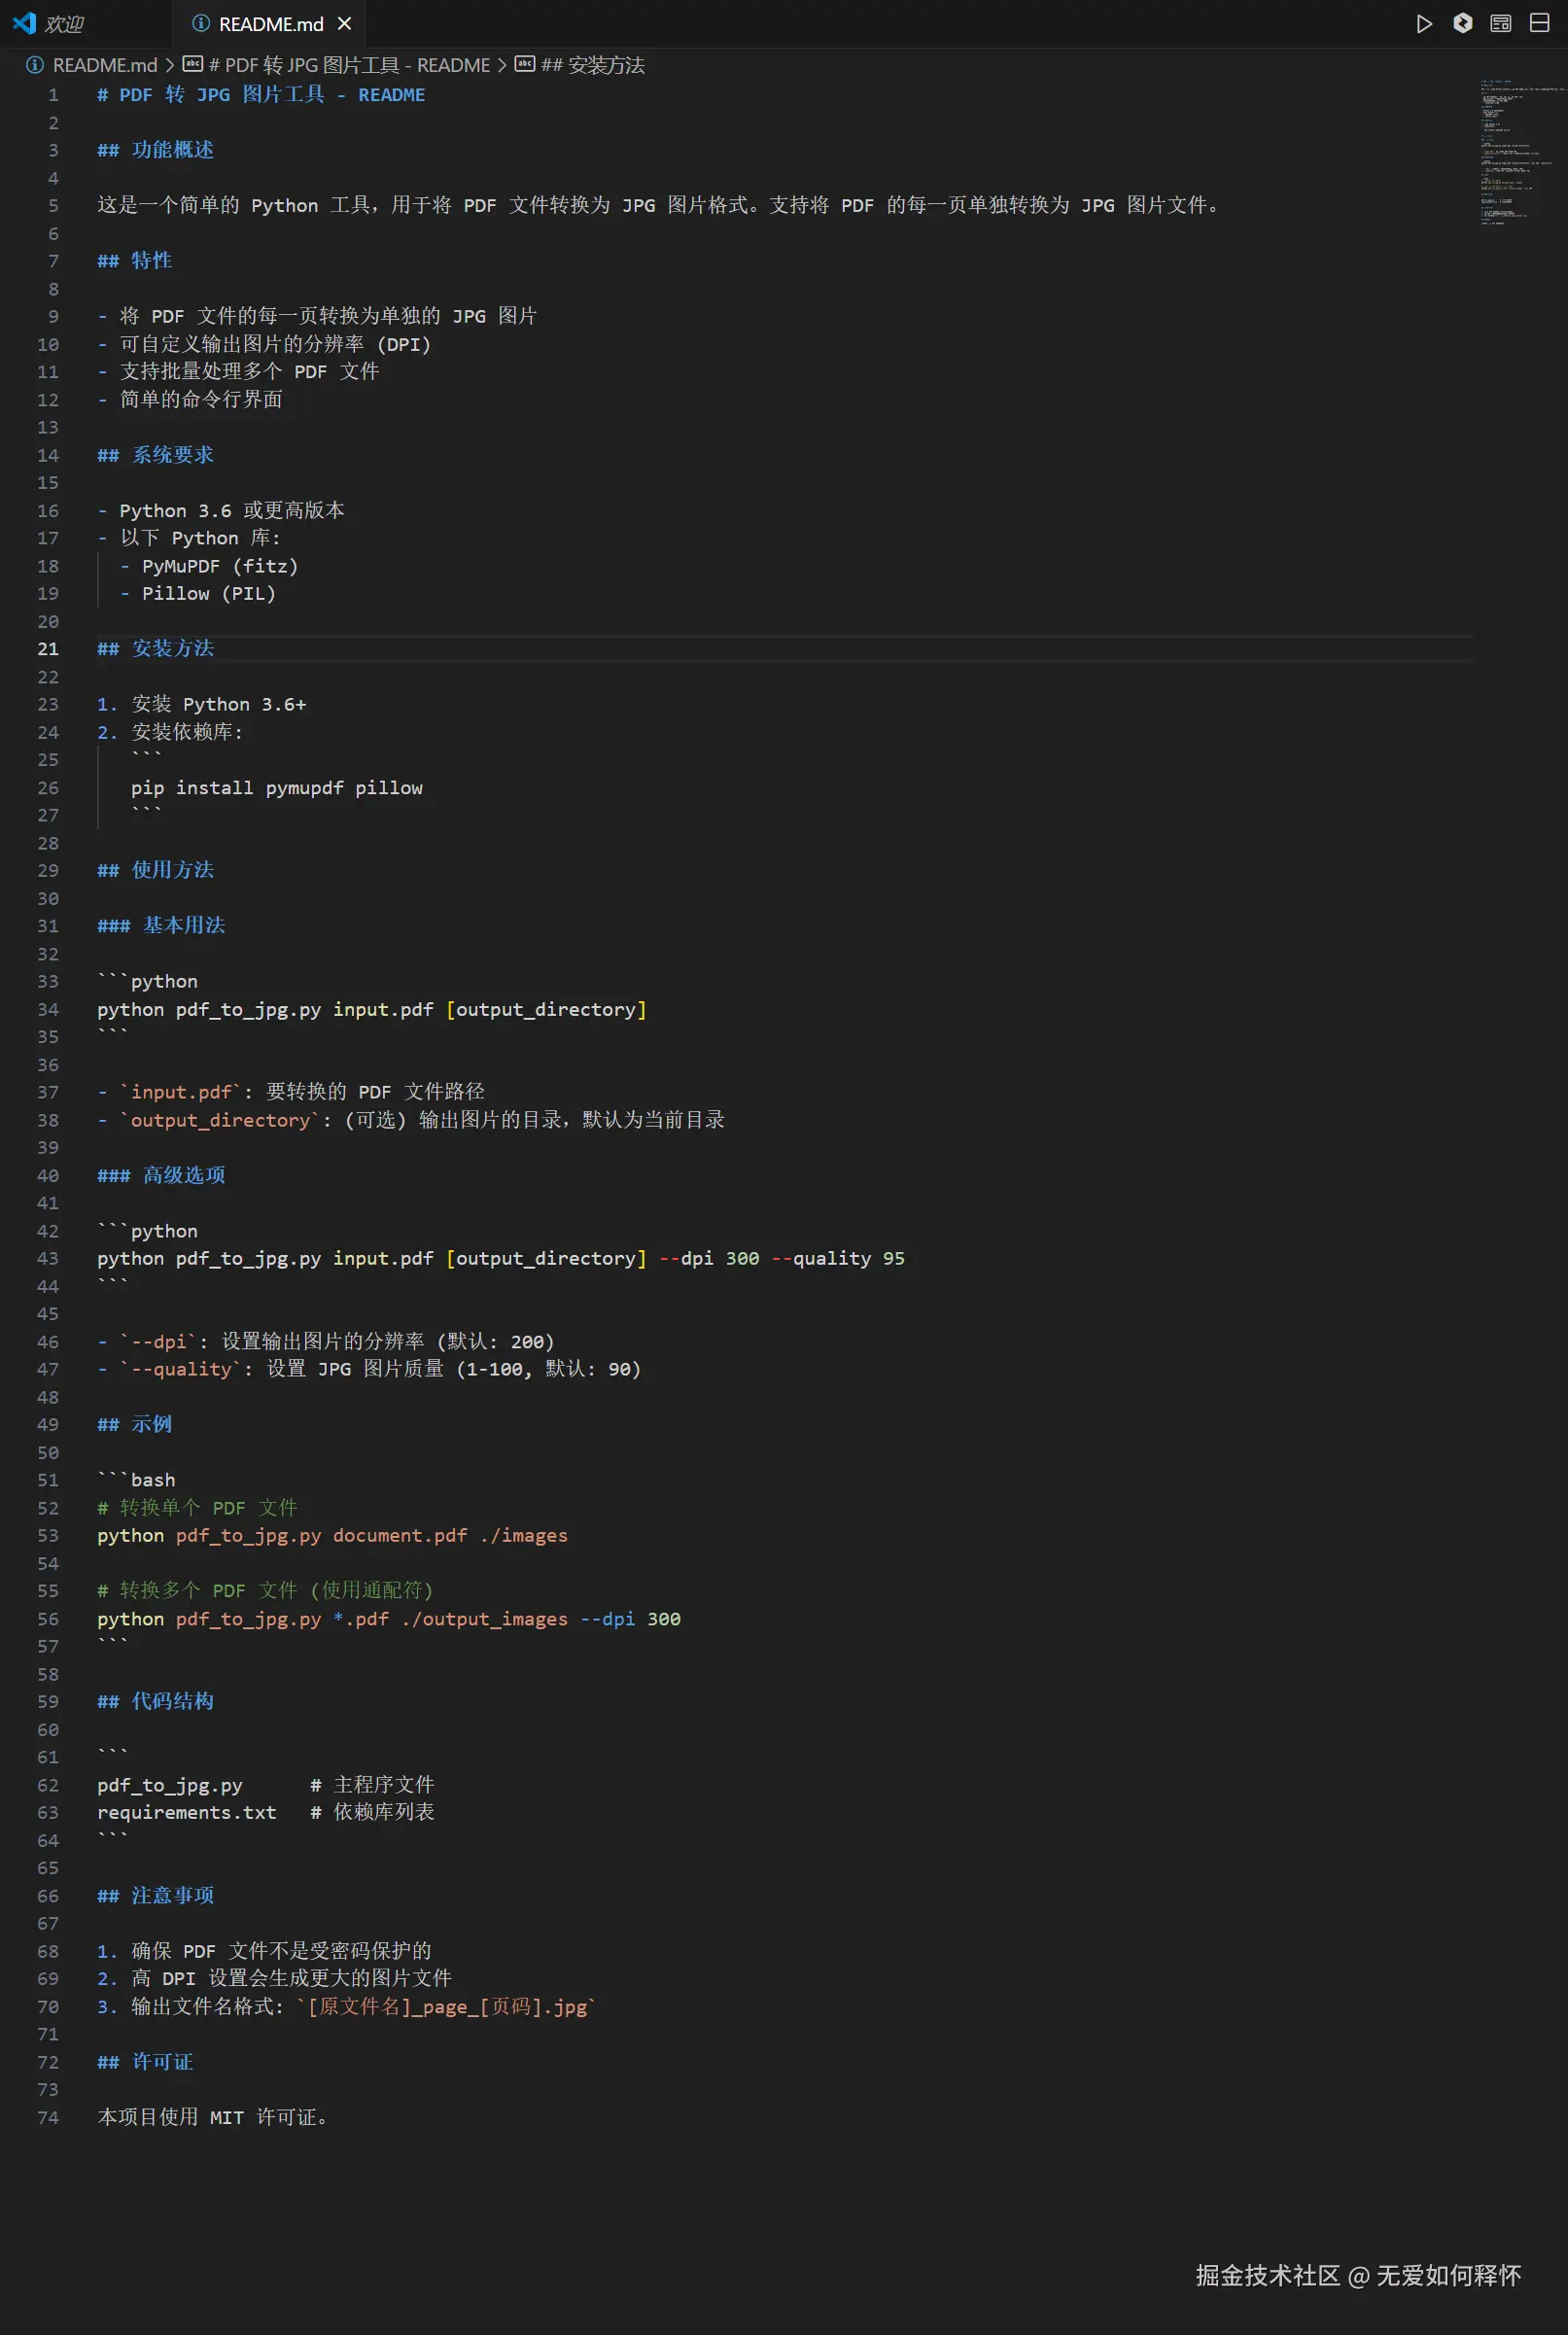Viewport: 1568px width, 2335px height.
Task: Click '以下 Python 库:' bullet
Action: (200, 538)
